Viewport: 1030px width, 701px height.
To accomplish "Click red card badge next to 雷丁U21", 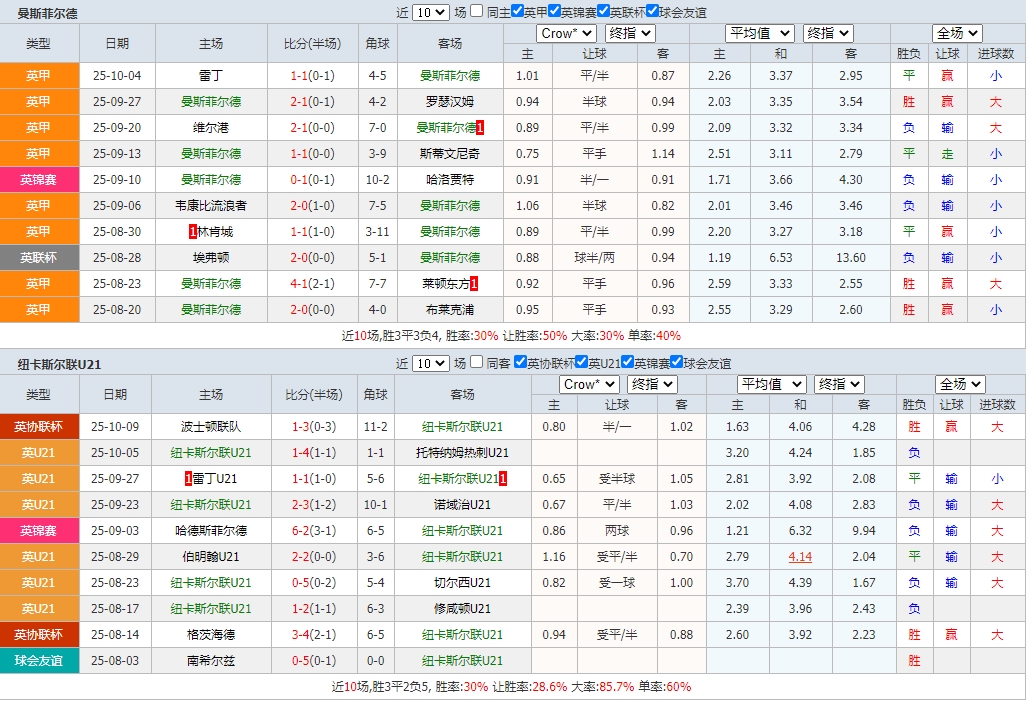I will pyautogui.click(x=186, y=478).
